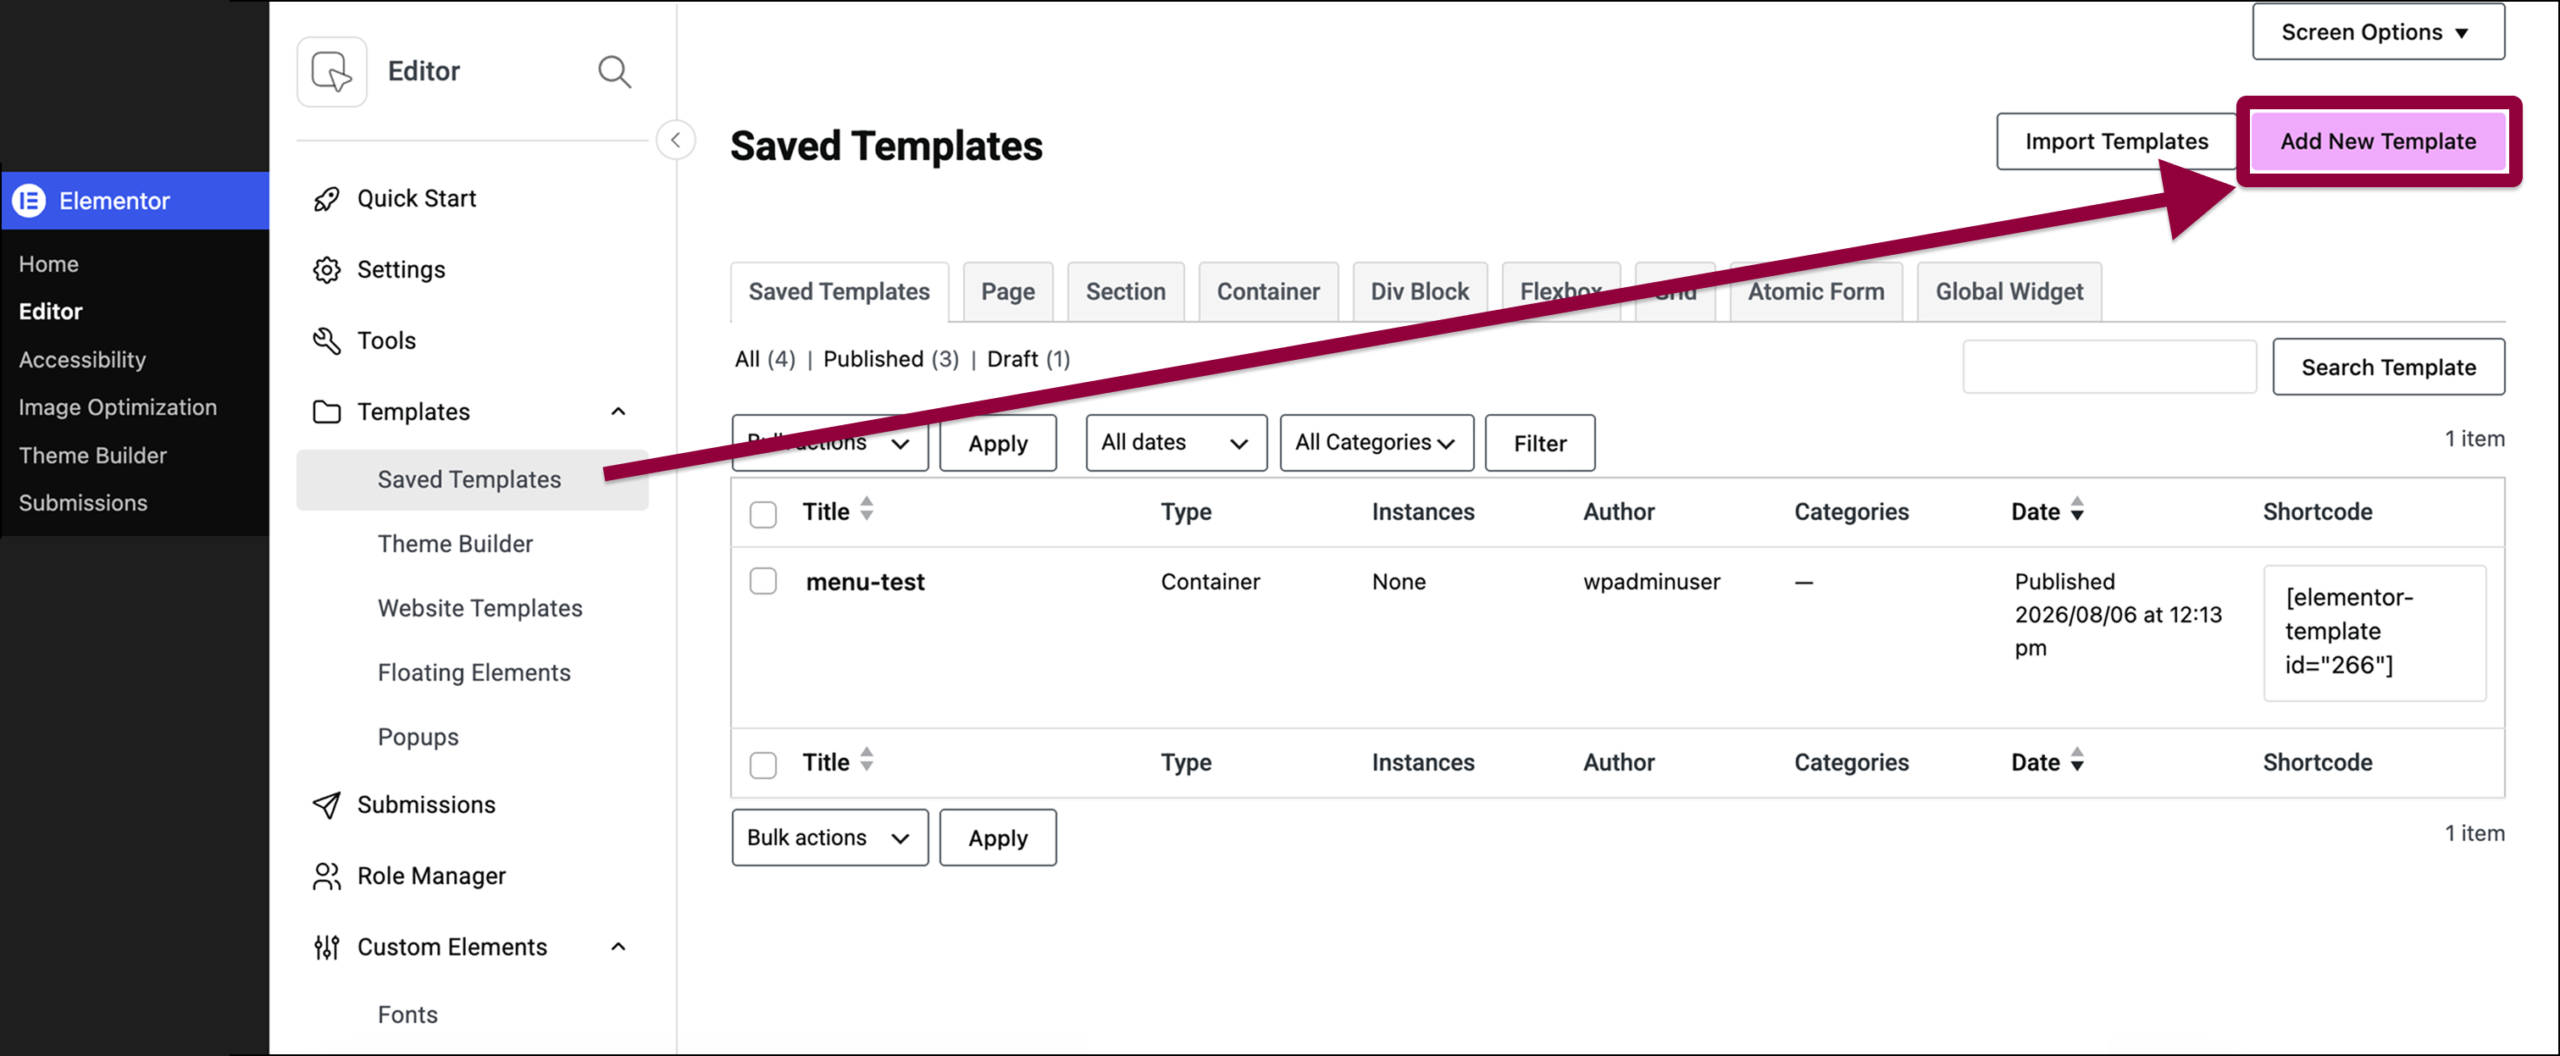The height and width of the screenshot is (1056, 2560).
Task: Switch to the Global Widget tab
Action: coord(2008,292)
